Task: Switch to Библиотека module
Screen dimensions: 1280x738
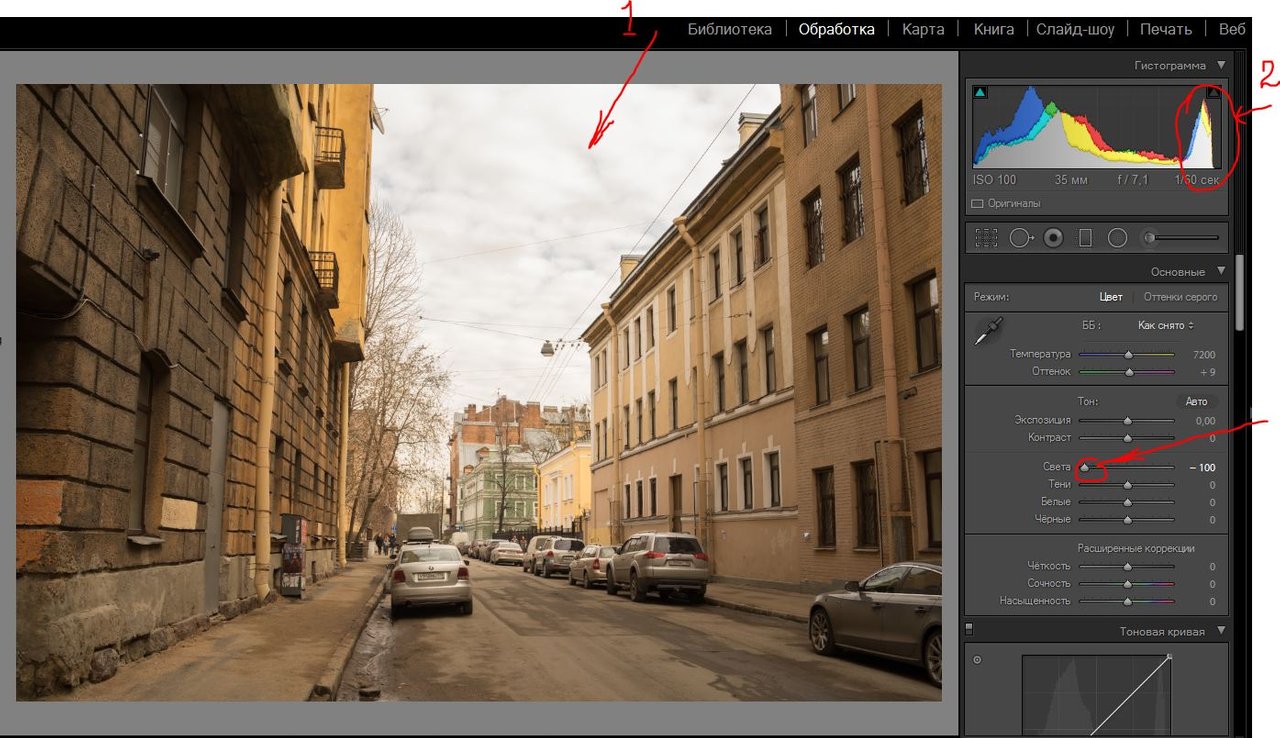Action: click(x=730, y=29)
